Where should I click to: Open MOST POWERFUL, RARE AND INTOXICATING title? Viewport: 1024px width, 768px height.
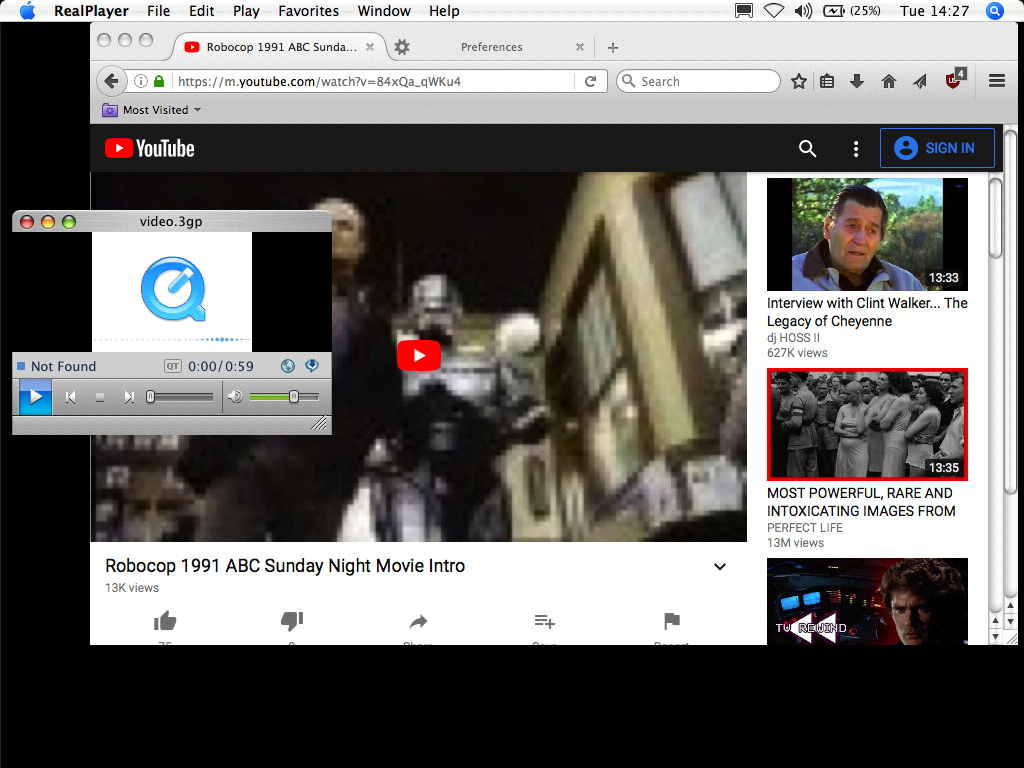click(861, 502)
